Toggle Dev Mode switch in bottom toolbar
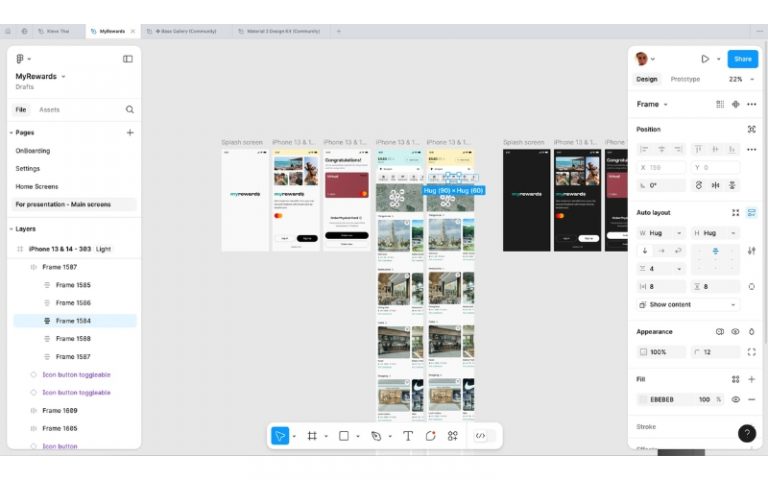Image resolution: width=768 pixels, height=480 pixels. coord(481,436)
